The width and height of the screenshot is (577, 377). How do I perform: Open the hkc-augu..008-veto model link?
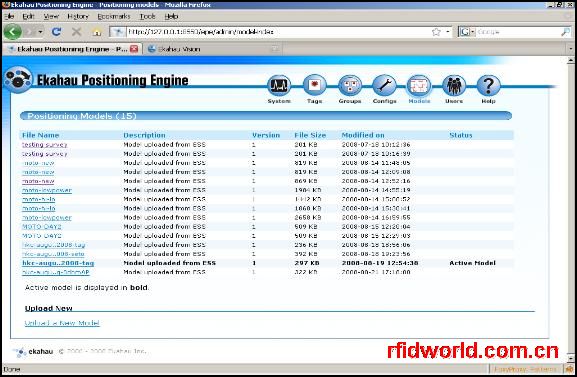tap(53, 254)
